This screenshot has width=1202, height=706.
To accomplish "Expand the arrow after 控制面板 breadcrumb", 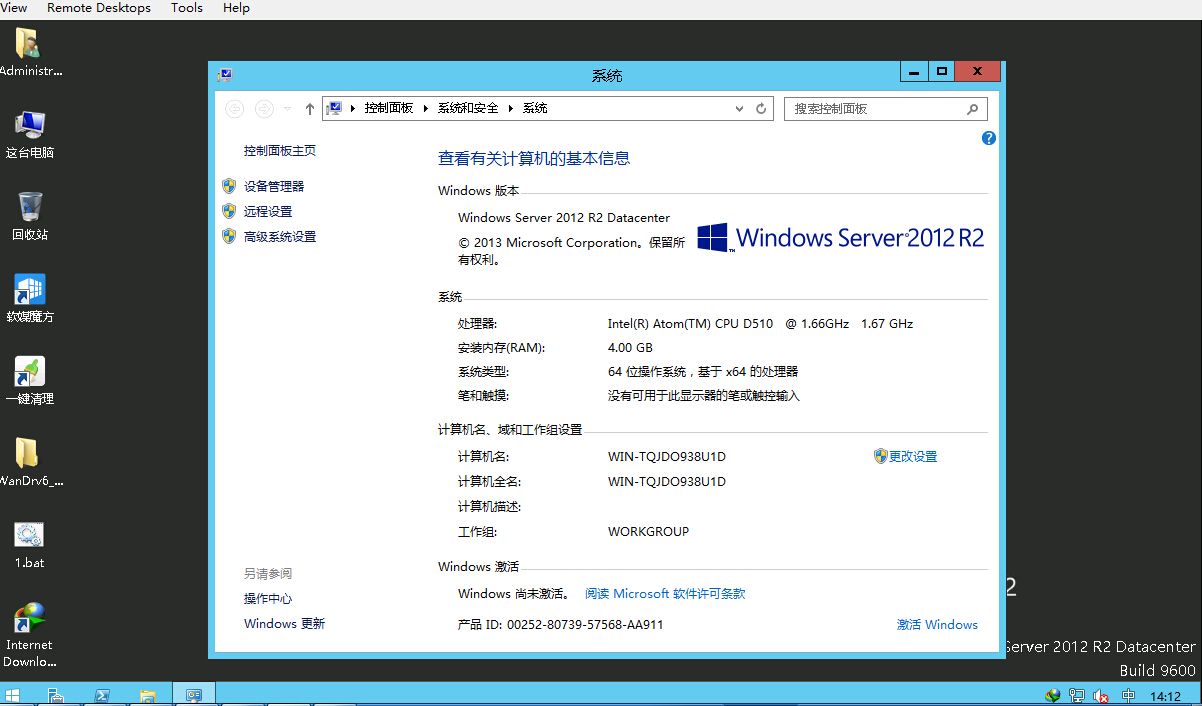I will (425, 109).
